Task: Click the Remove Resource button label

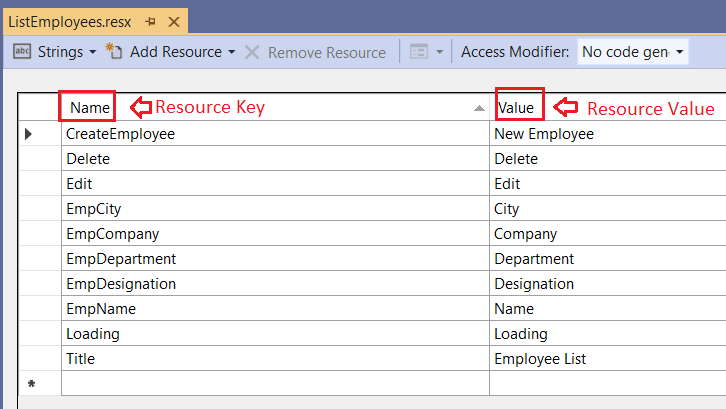Action: click(x=327, y=52)
